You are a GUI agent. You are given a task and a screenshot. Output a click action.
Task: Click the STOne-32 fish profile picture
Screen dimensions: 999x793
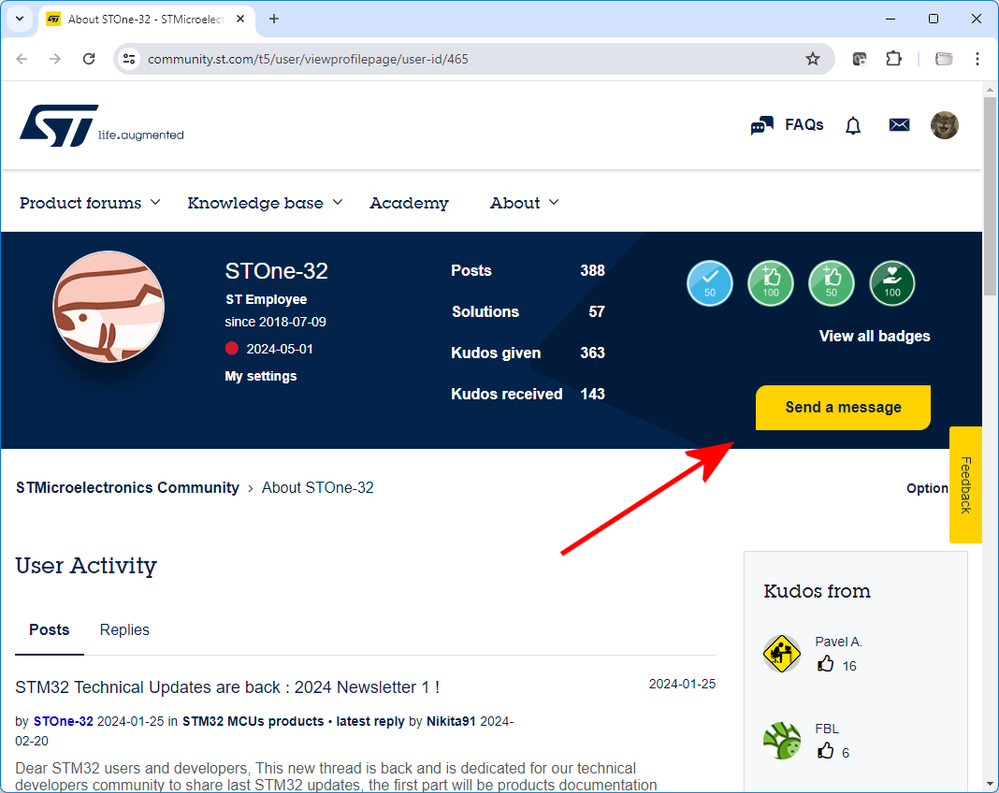pyautogui.click(x=108, y=306)
